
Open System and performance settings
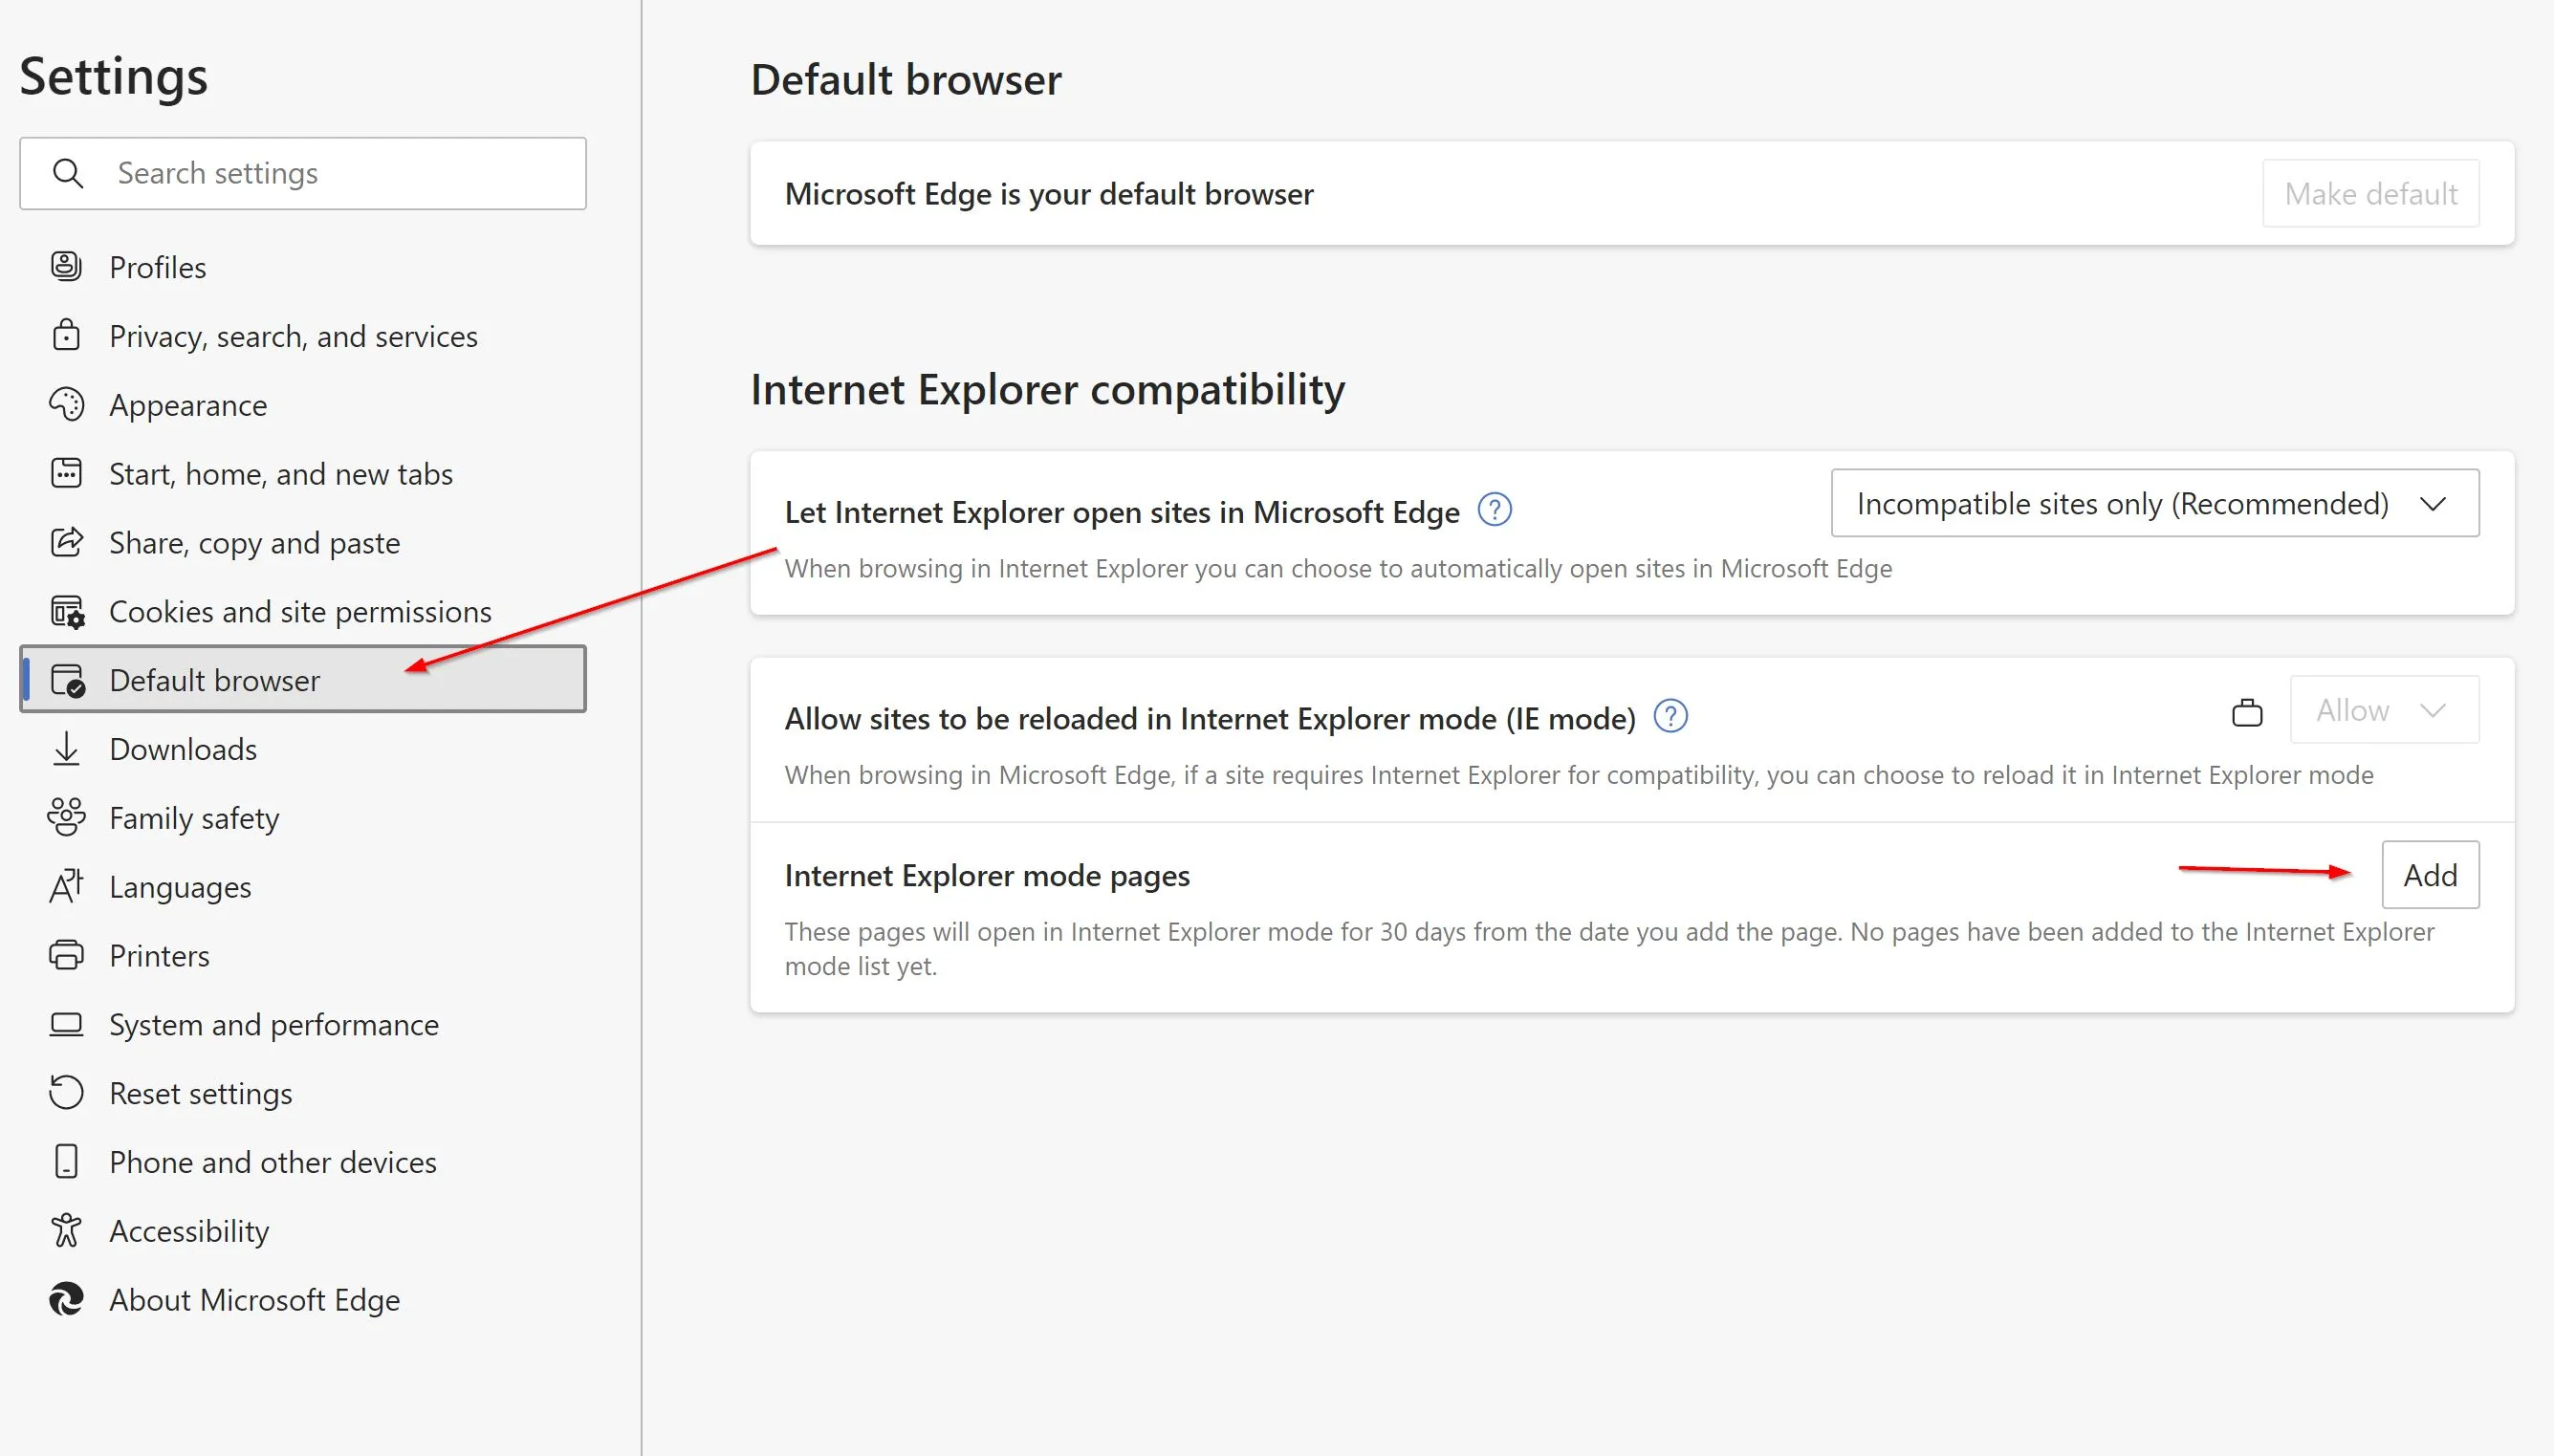(x=303, y=1025)
